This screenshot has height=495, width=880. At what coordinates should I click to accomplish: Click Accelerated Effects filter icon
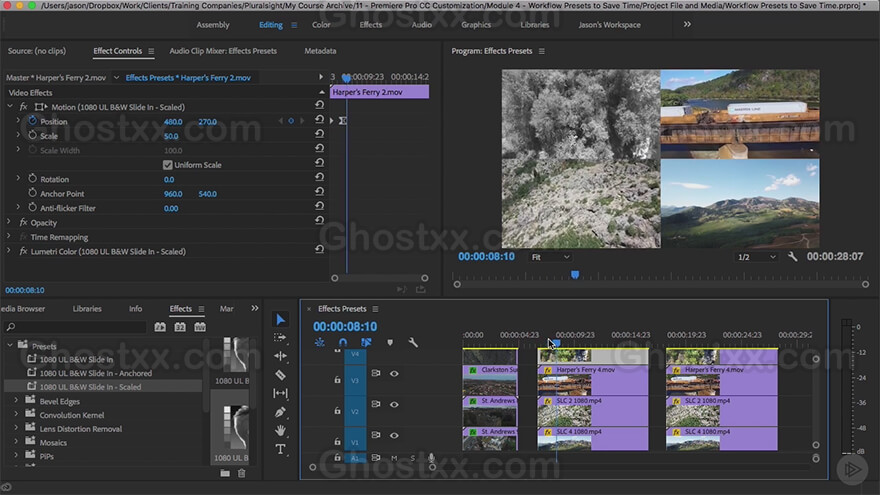[x=160, y=327]
